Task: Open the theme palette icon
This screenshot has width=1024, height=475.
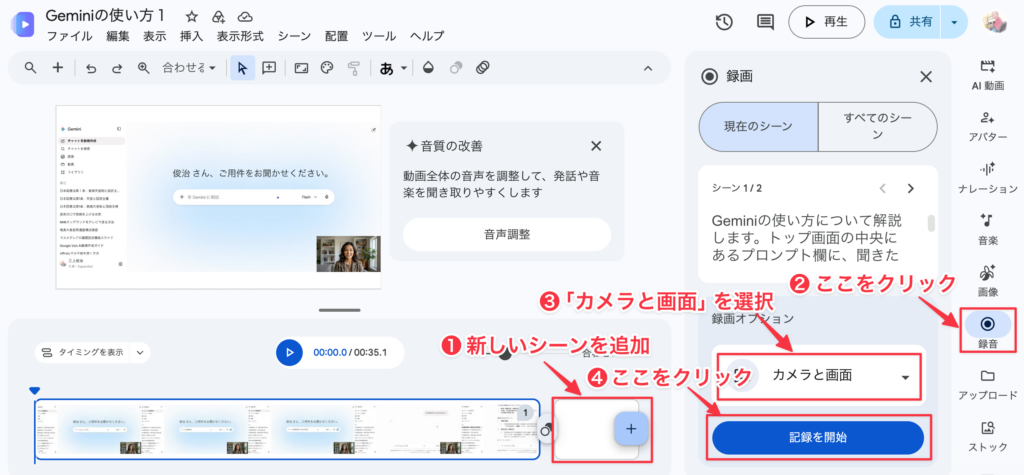Action: (327, 68)
